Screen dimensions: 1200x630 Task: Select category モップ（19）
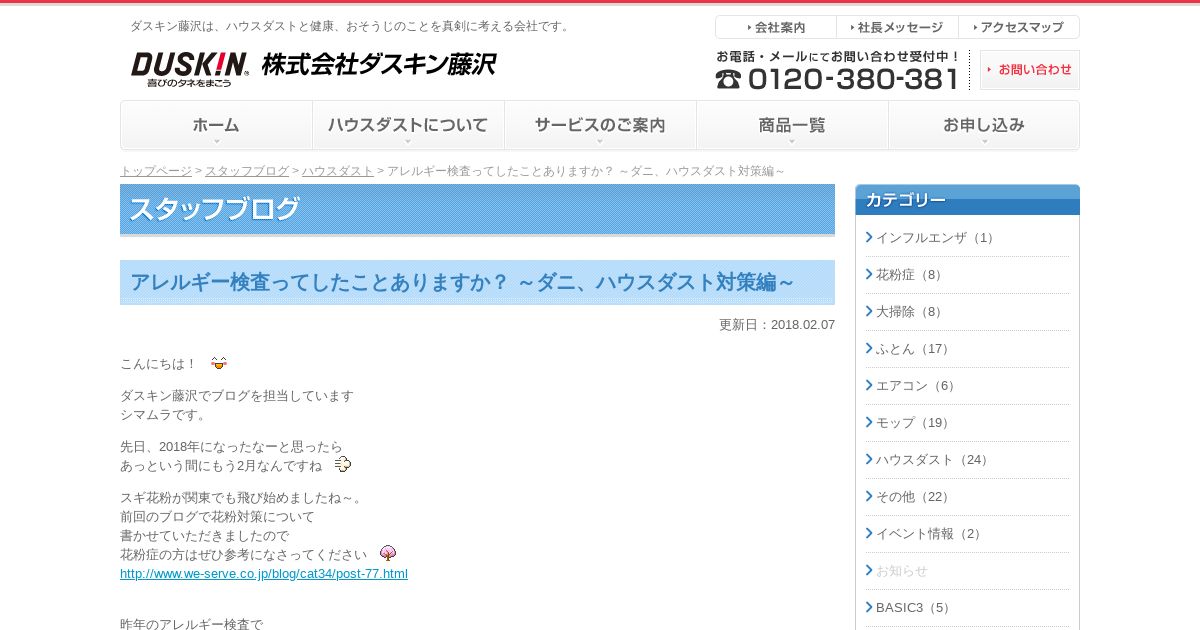click(915, 423)
